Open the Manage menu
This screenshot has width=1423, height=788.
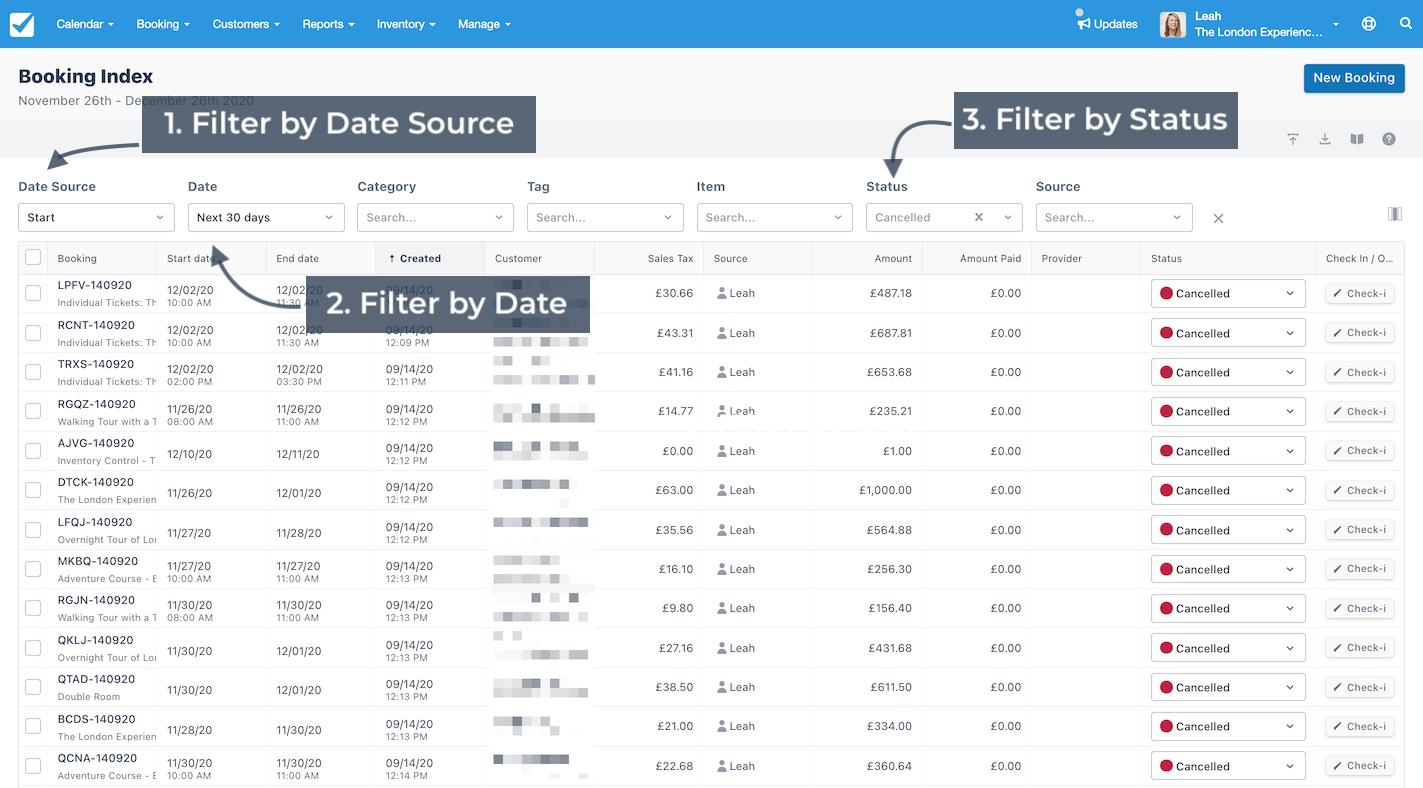click(484, 24)
